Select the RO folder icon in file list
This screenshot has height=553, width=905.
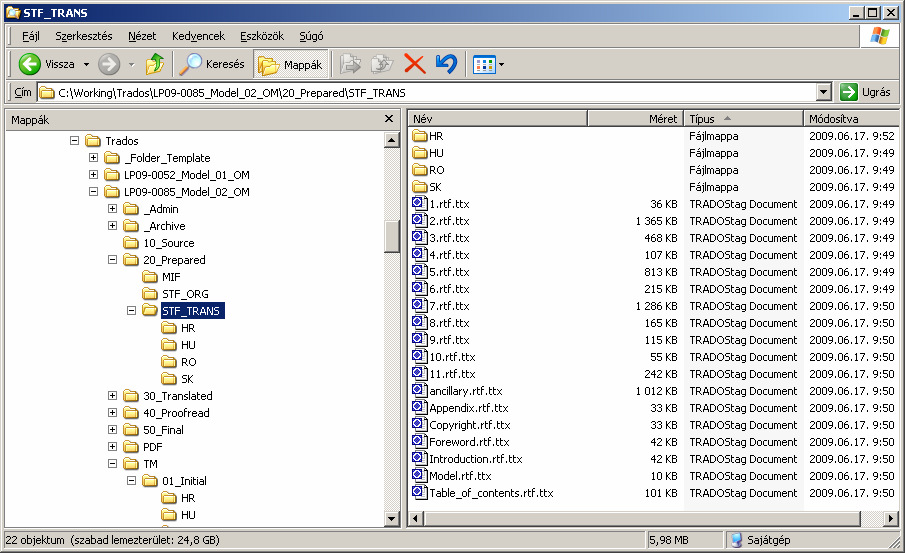[420, 170]
